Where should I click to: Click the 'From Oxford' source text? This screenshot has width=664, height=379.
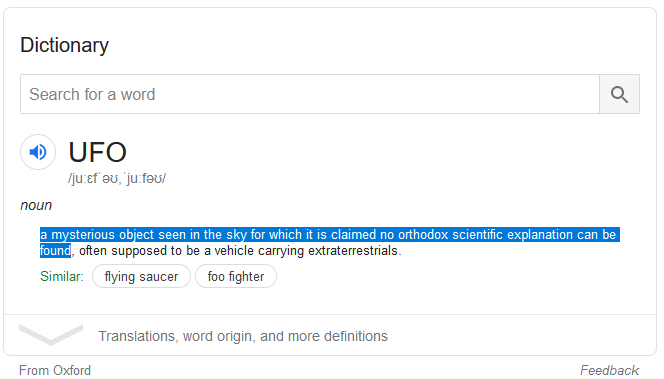(x=55, y=370)
